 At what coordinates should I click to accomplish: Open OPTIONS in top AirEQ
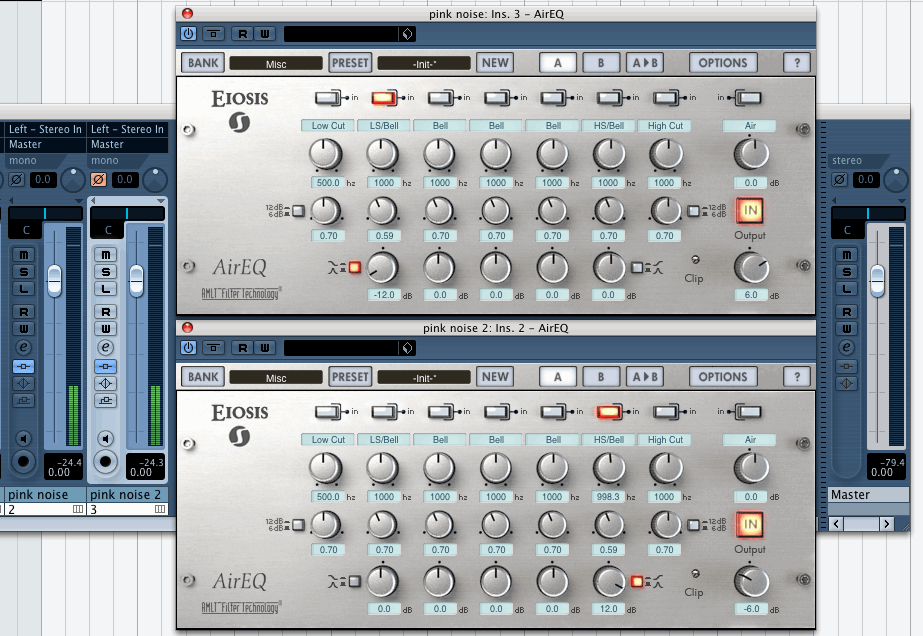coord(723,63)
